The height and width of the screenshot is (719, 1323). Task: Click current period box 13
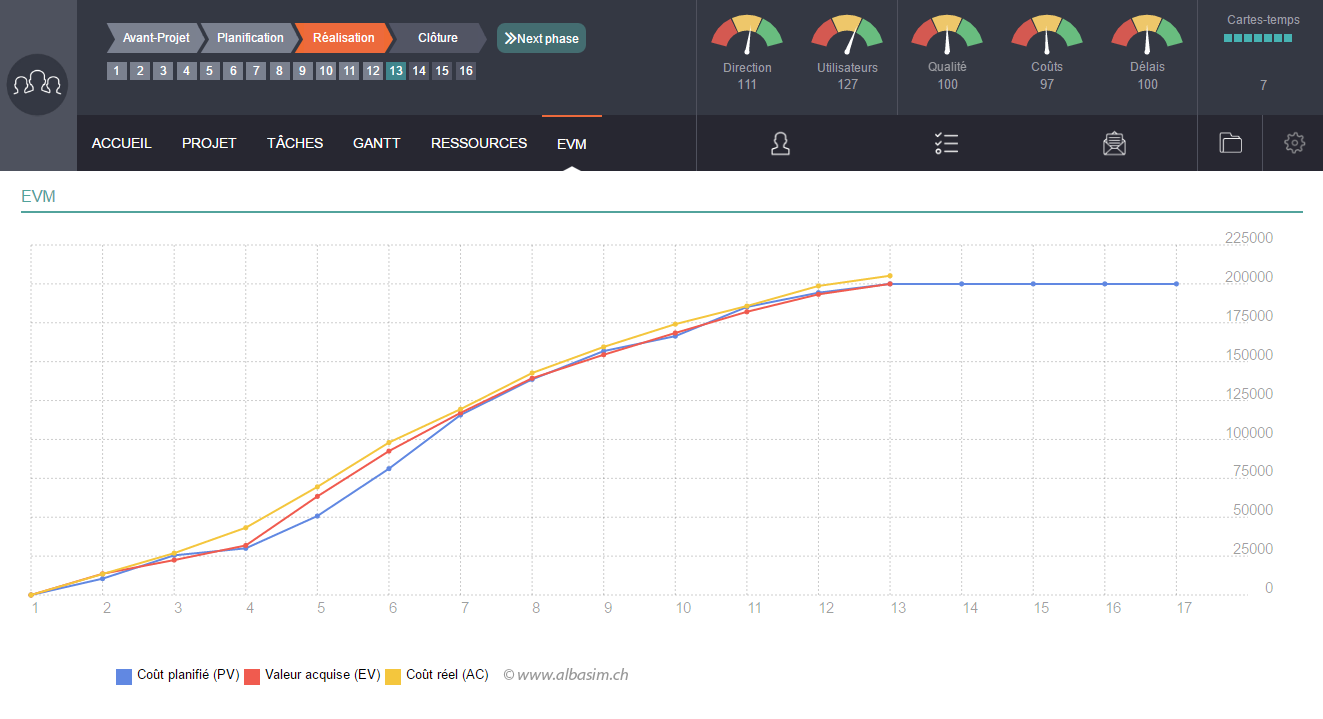click(x=396, y=71)
